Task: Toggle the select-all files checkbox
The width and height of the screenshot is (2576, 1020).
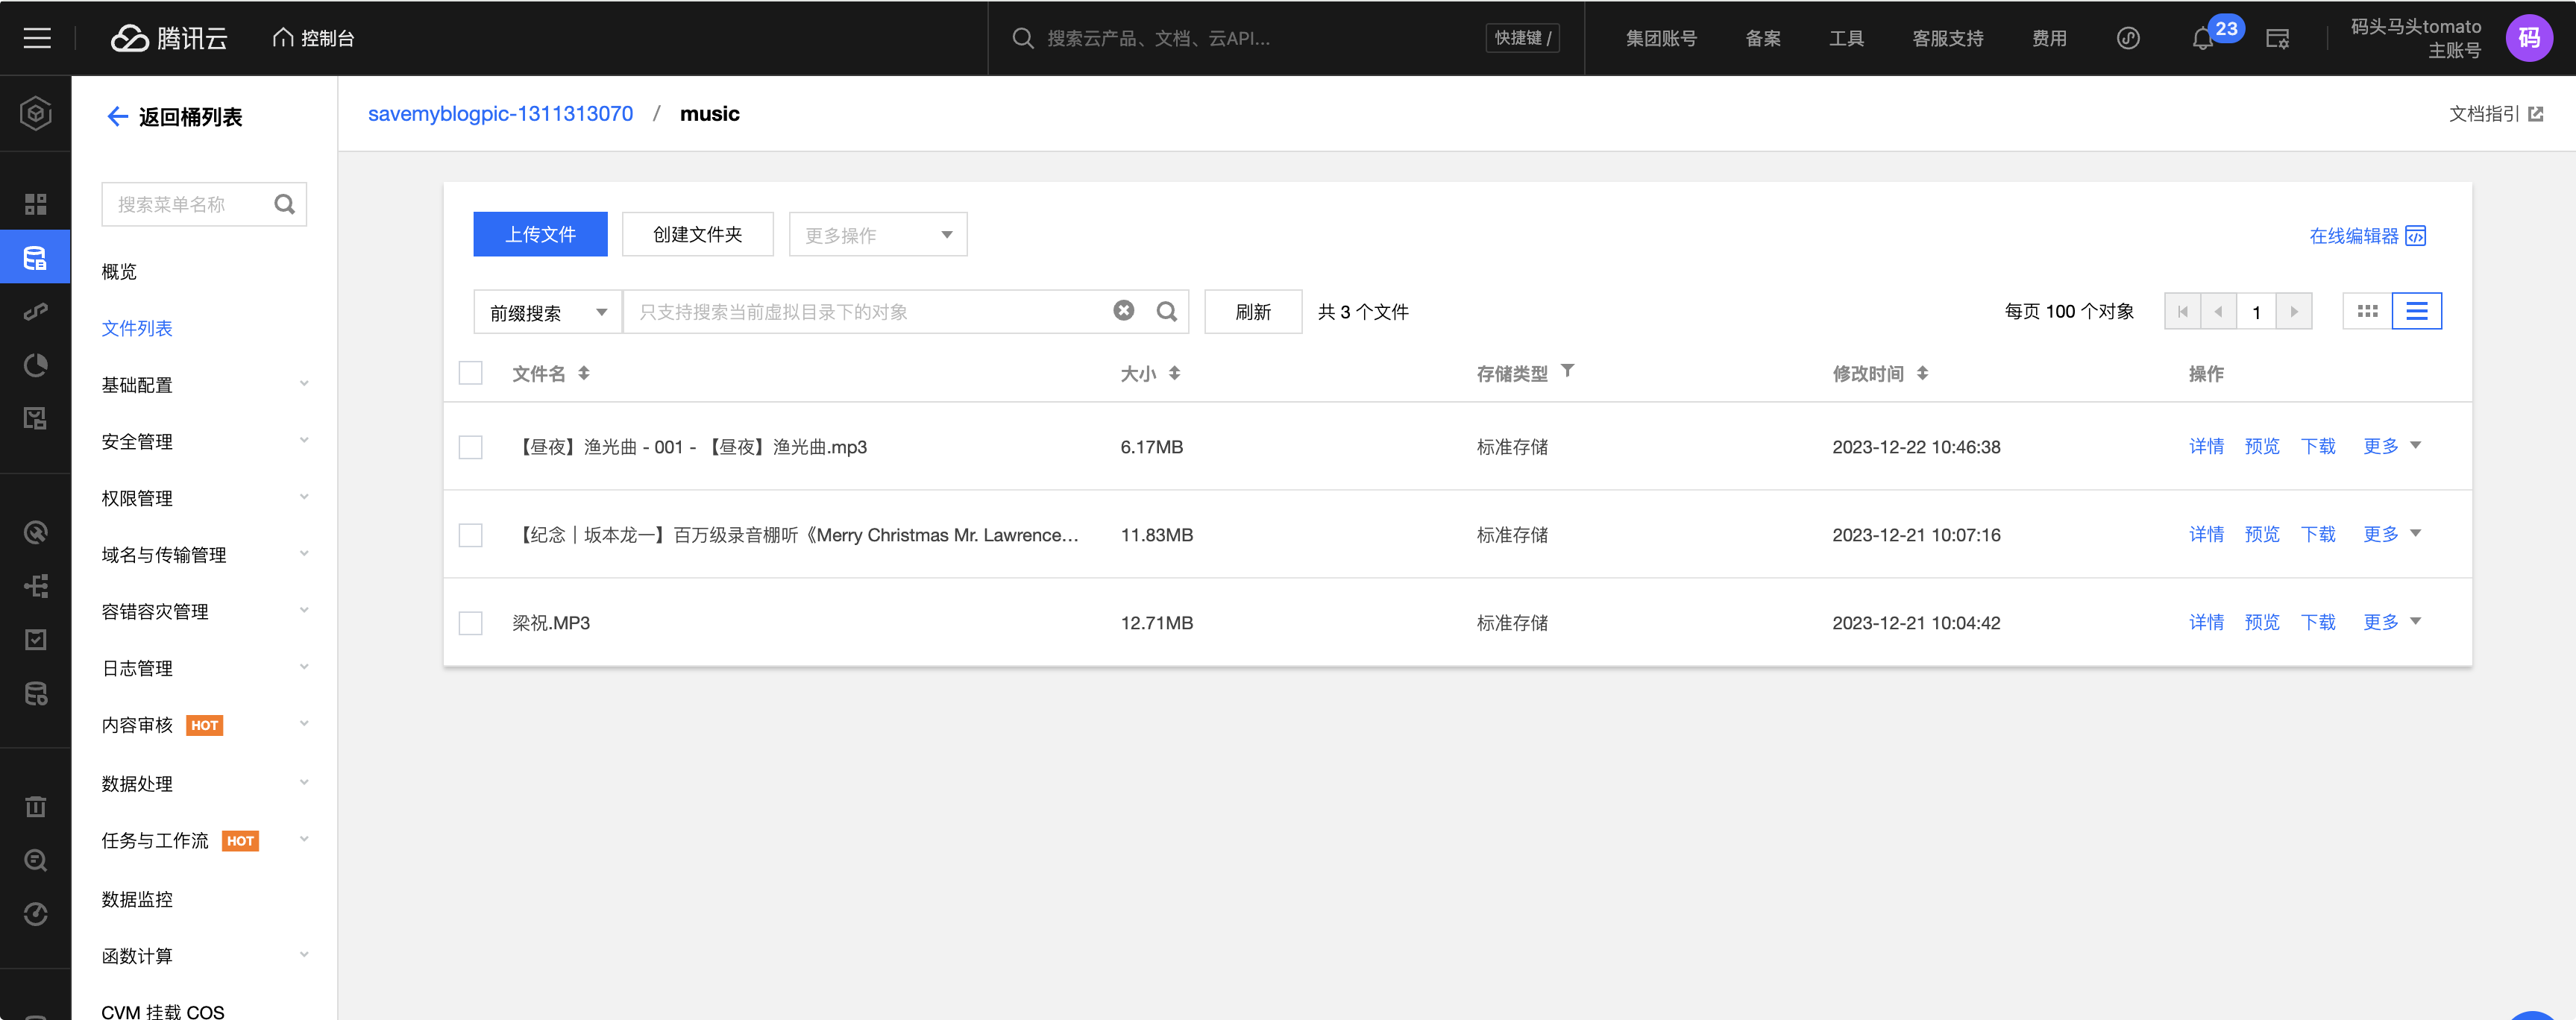Action: 470,373
